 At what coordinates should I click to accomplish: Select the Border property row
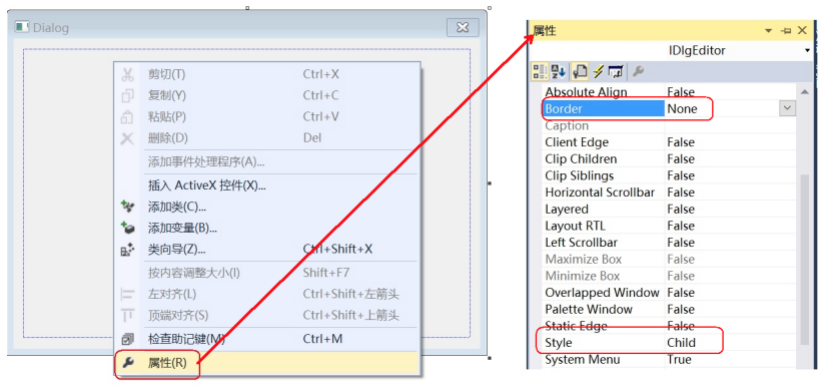(668, 109)
